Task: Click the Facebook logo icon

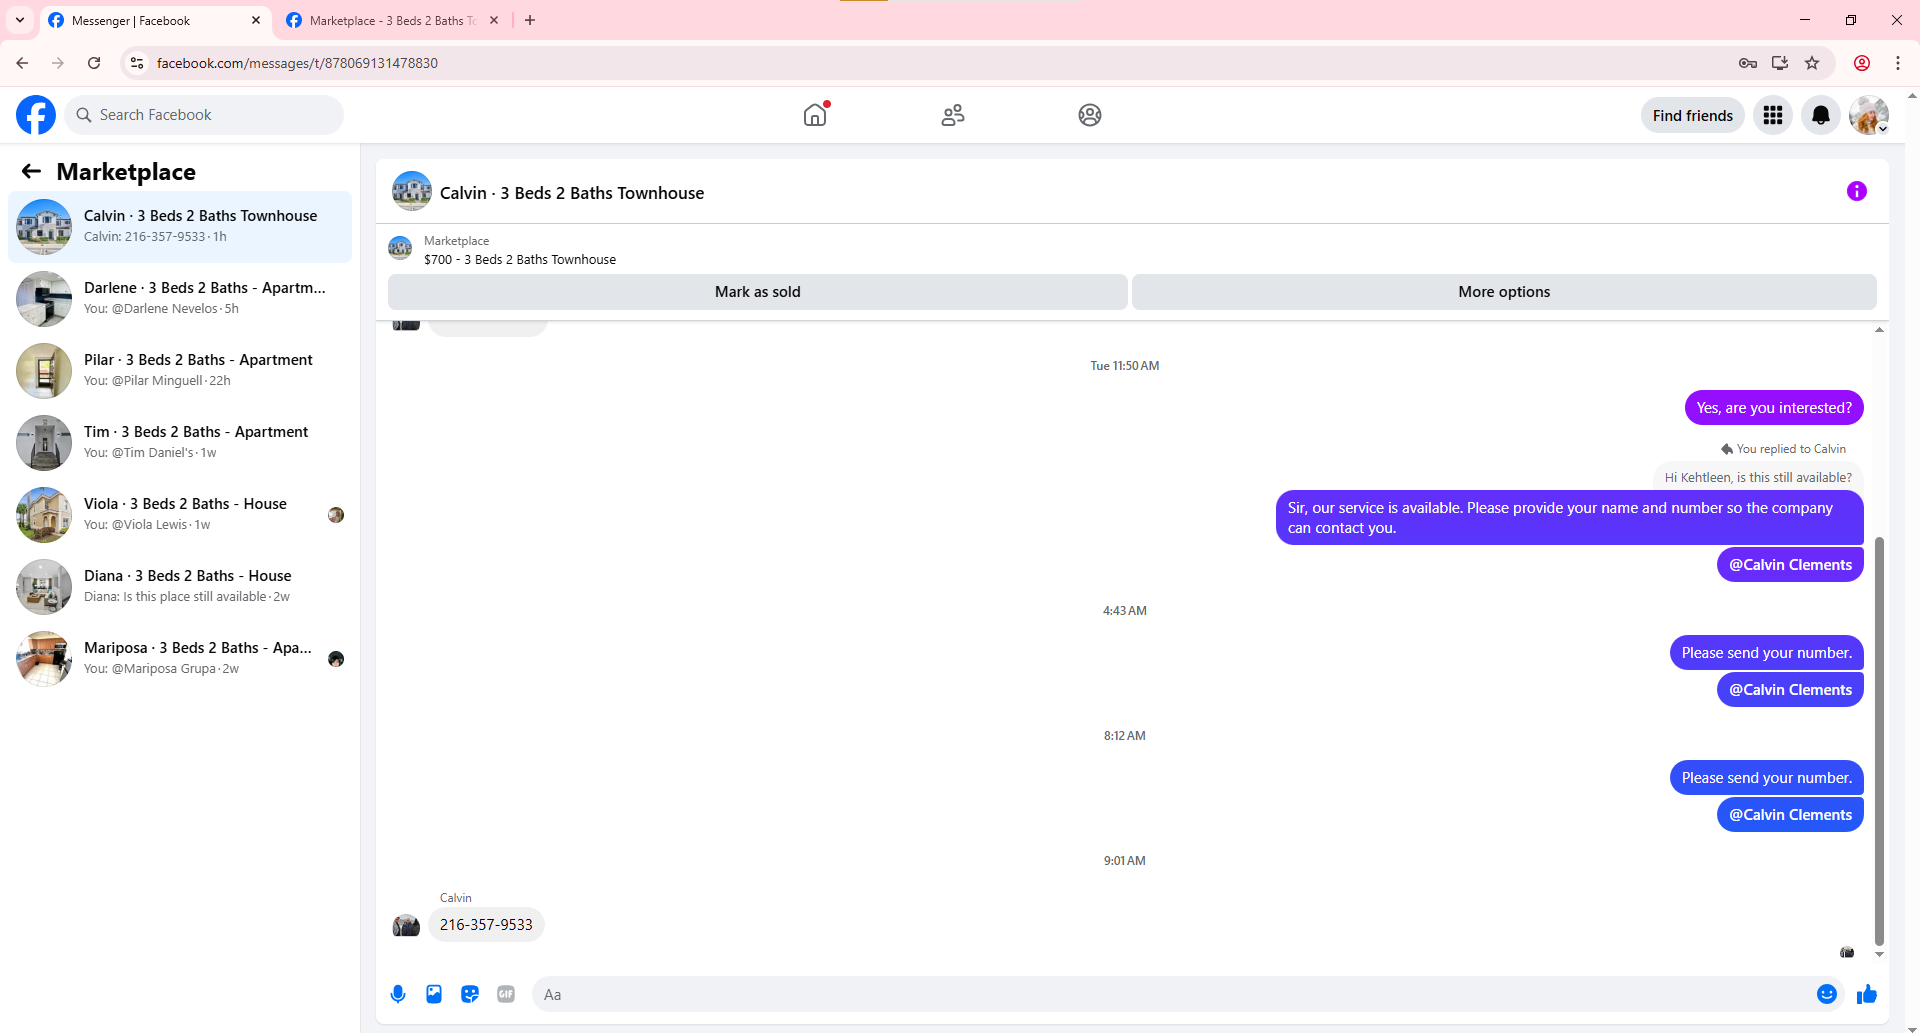Action: coord(36,115)
